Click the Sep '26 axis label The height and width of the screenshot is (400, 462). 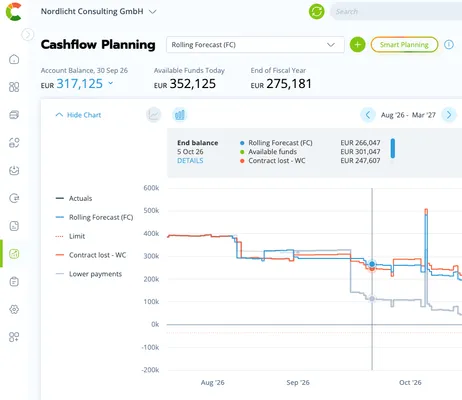point(298,383)
